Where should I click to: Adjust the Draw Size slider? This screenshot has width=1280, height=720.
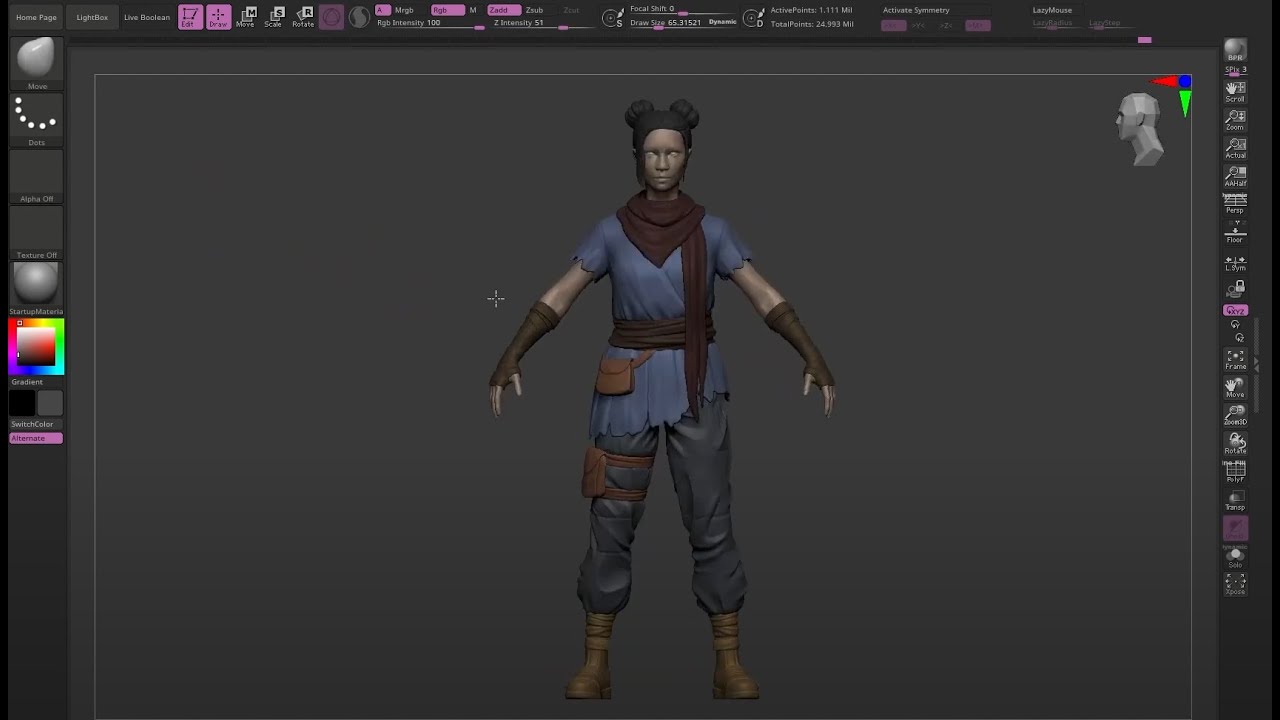pyautogui.click(x=668, y=23)
